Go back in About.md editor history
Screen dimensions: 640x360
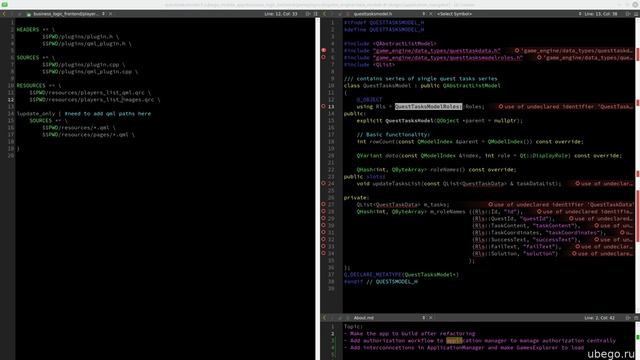click(x=325, y=318)
